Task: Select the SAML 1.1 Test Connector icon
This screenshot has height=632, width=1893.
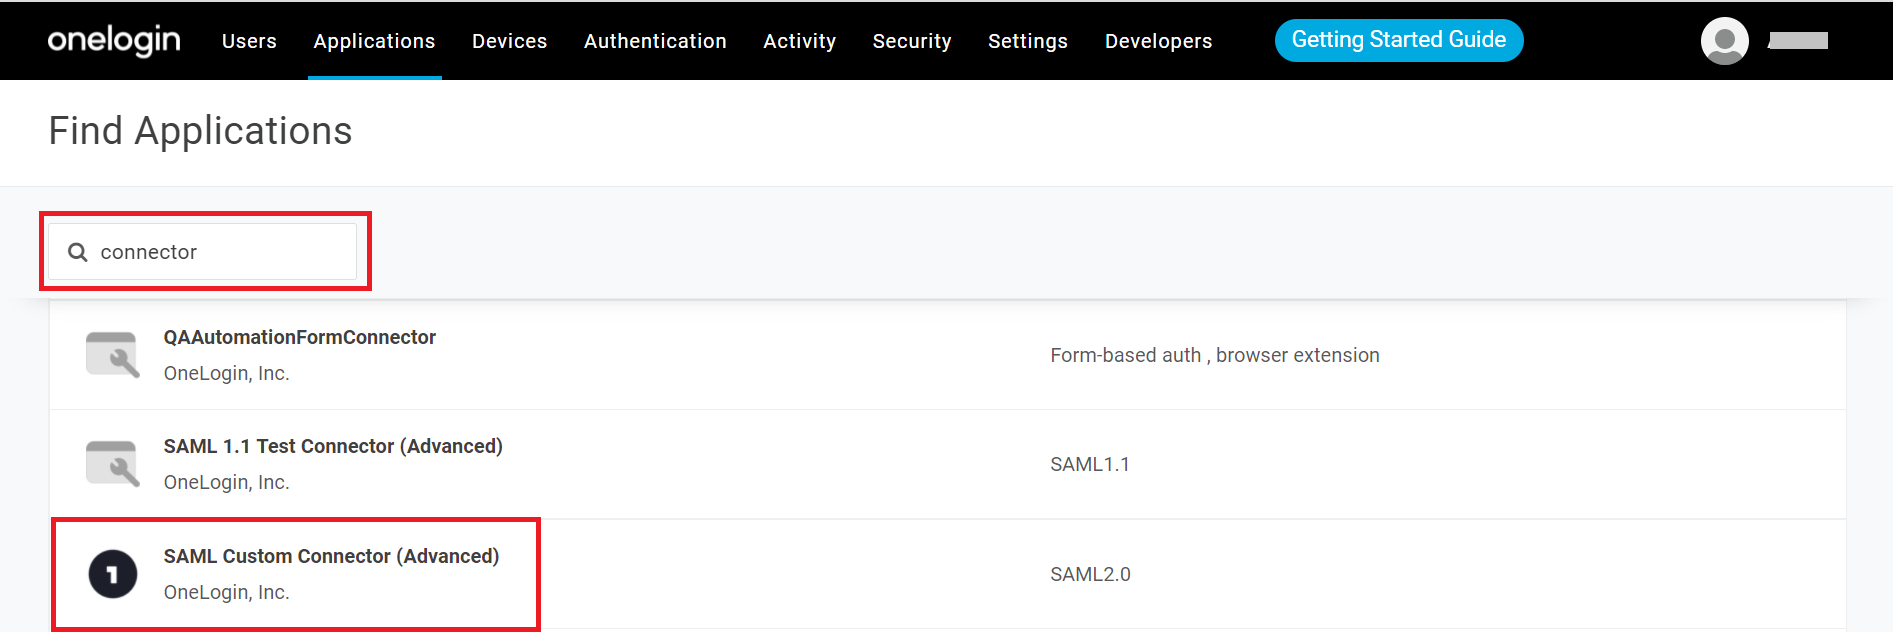Action: click(113, 464)
